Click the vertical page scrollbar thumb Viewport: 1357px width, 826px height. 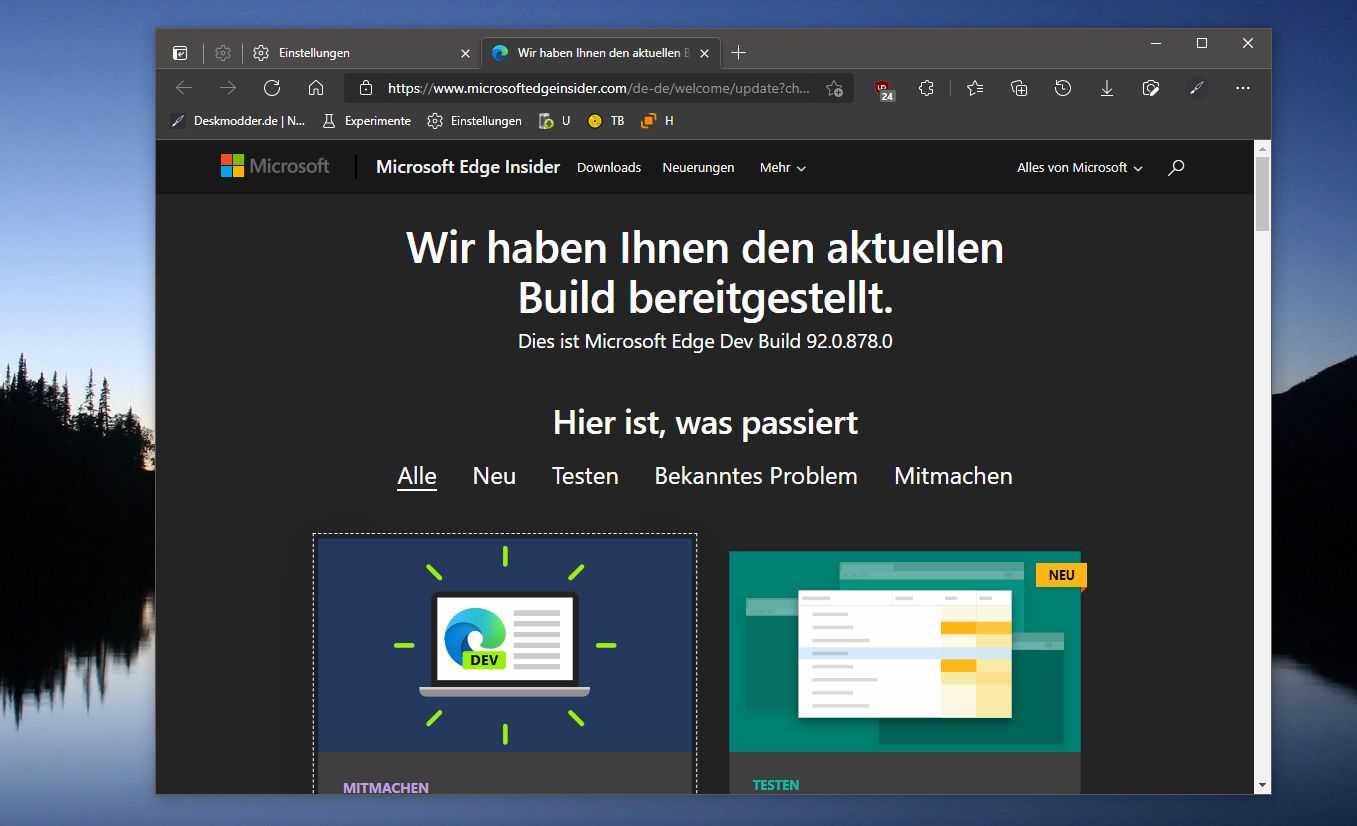1262,194
